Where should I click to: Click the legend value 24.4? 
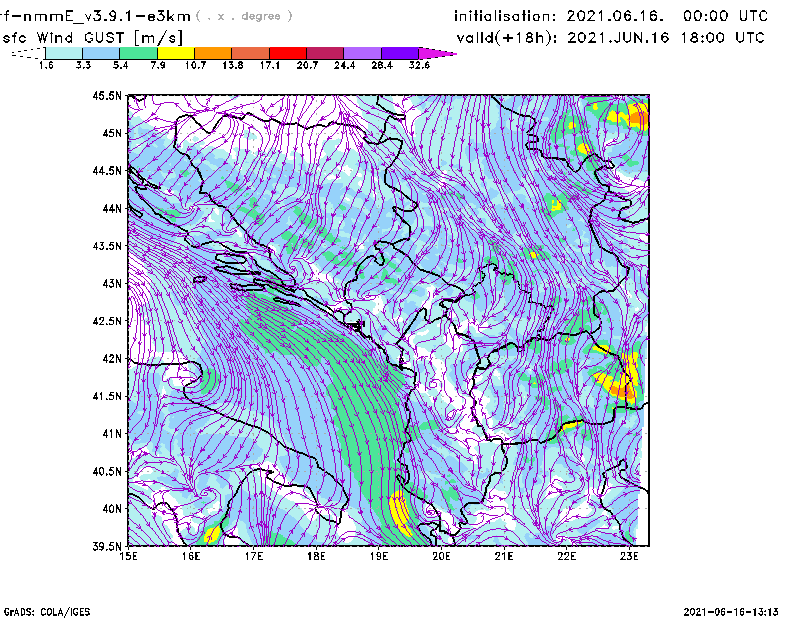pyautogui.click(x=344, y=65)
